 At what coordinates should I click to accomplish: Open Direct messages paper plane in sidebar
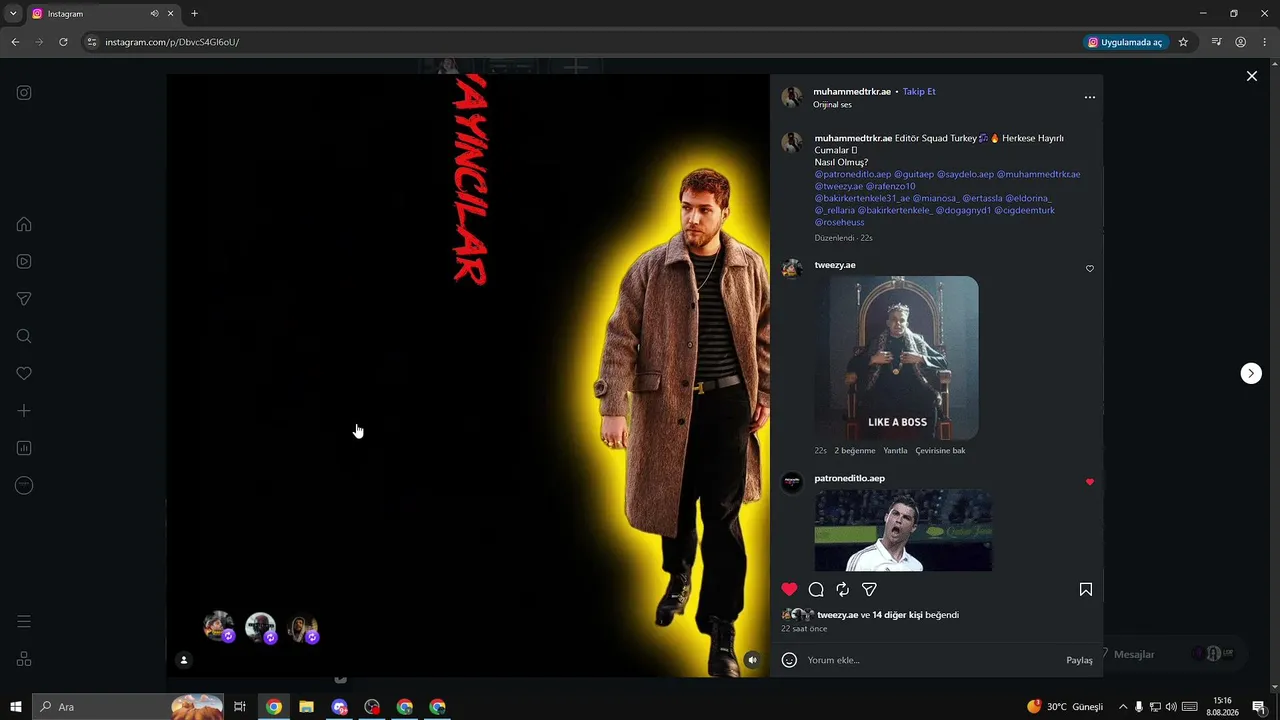pyautogui.click(x=24, y=299)
